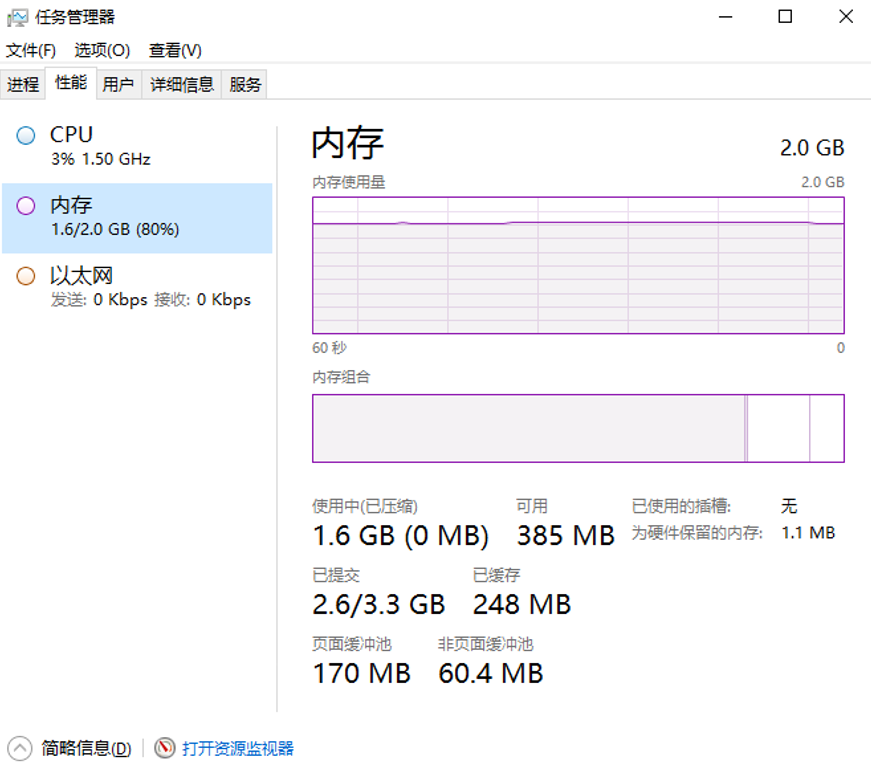871x784 pixels.
Task: Click the 2.0 GB total capacity text
Action: [x=812, y=148]
